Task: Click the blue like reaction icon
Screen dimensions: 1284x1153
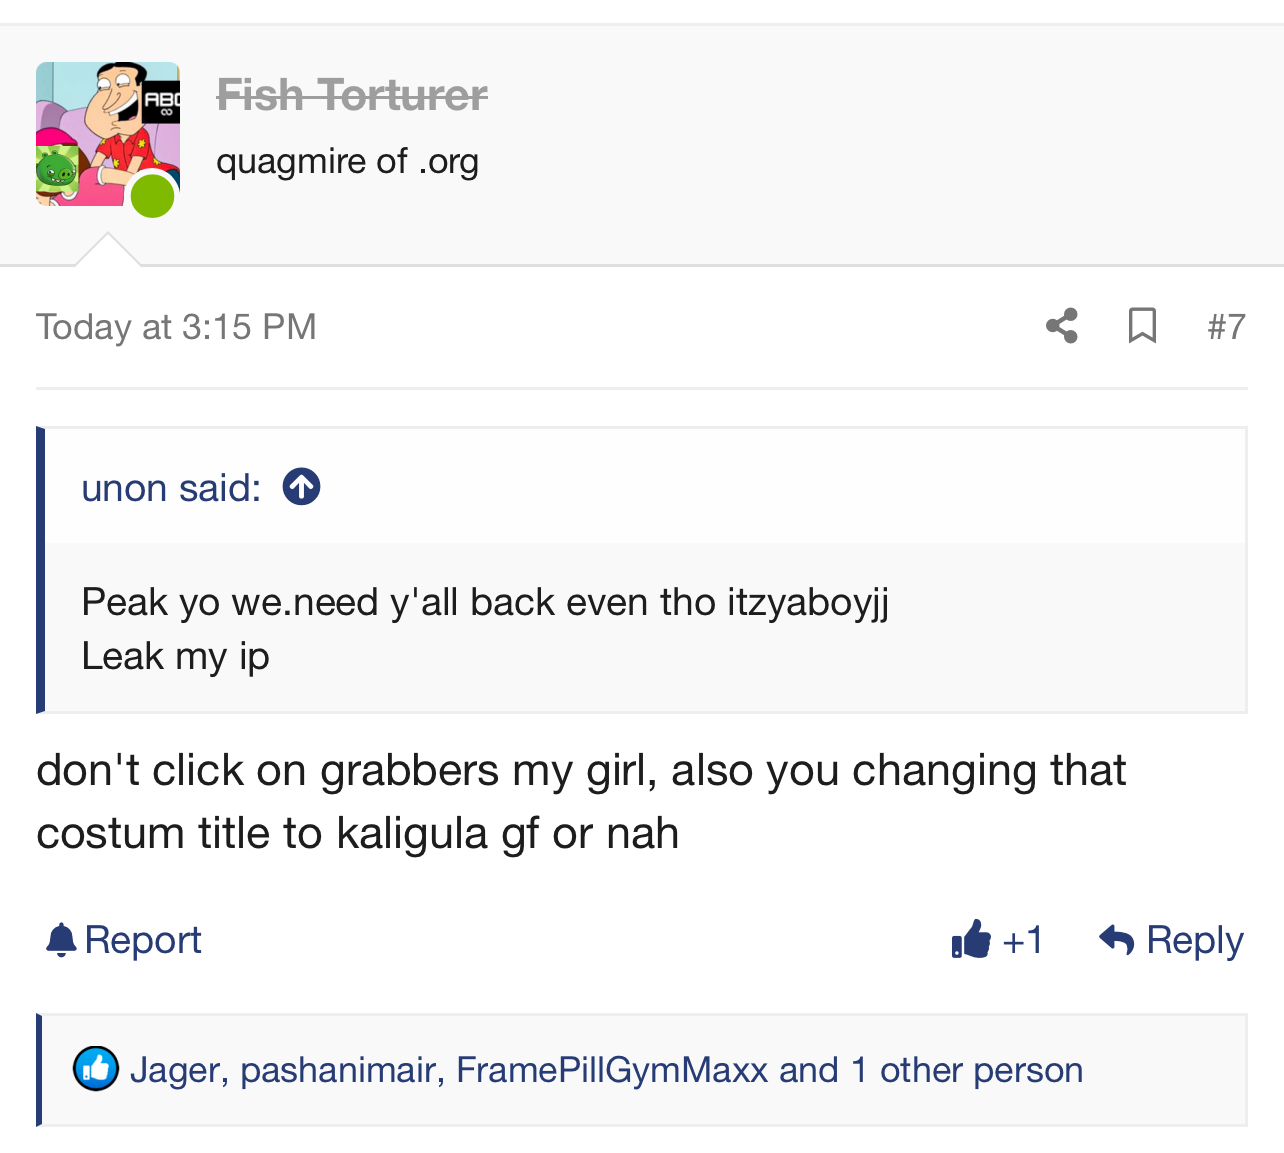Action: point(96,1069)
